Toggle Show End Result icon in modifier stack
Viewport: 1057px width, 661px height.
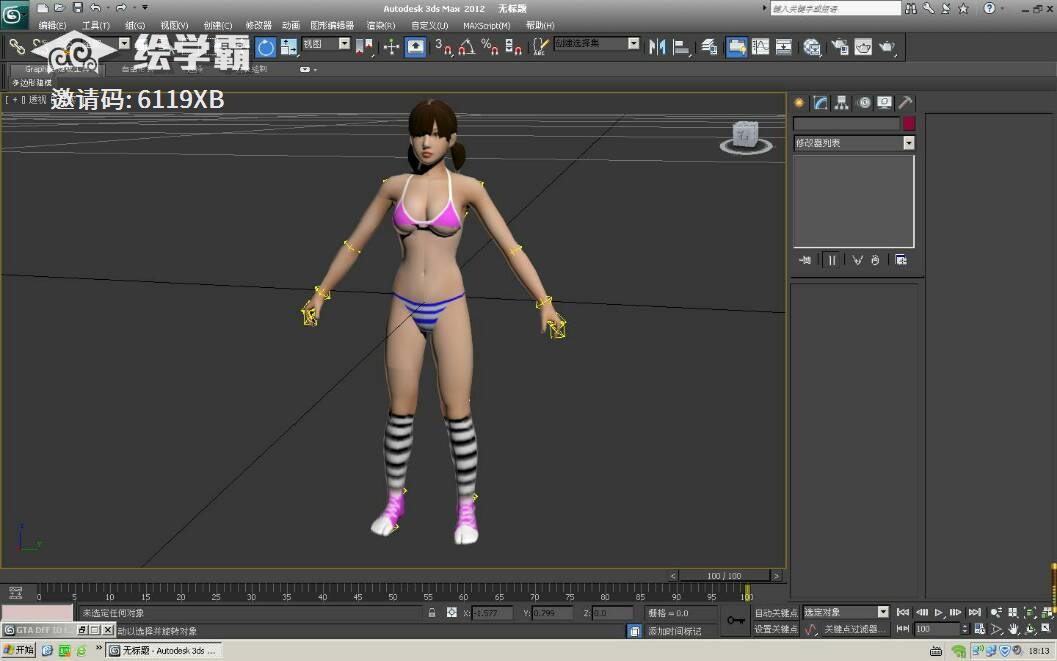(832, 260)
